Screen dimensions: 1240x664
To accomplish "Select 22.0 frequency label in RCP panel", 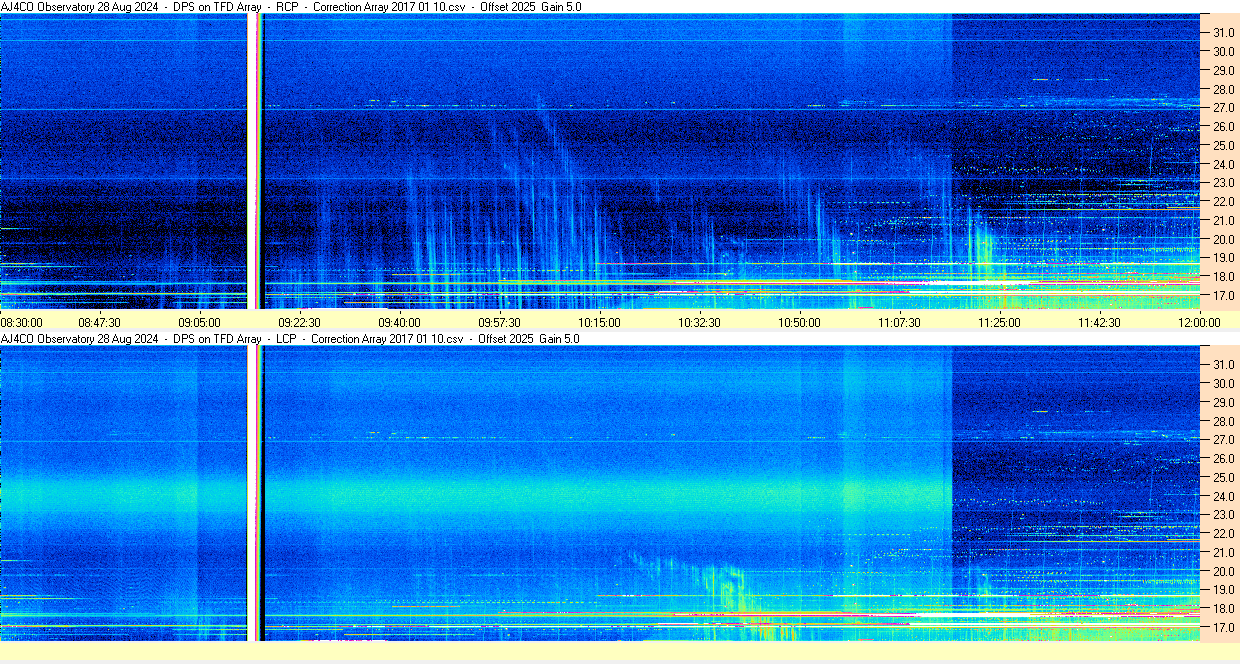I will point(1223,202).
